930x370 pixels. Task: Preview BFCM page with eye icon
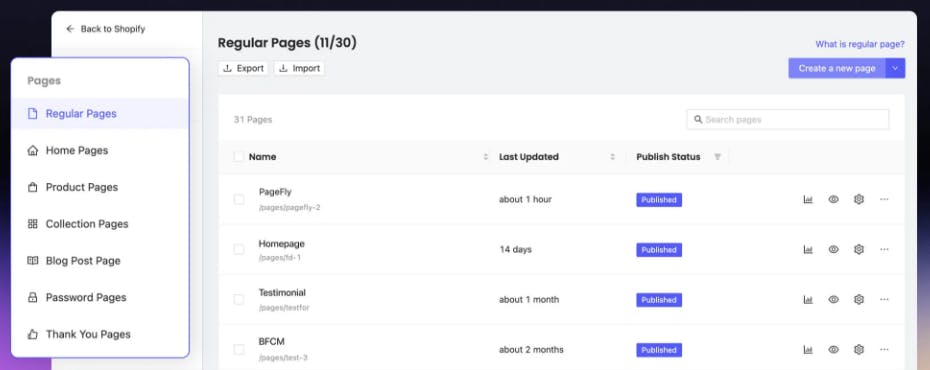pos(833,350)
